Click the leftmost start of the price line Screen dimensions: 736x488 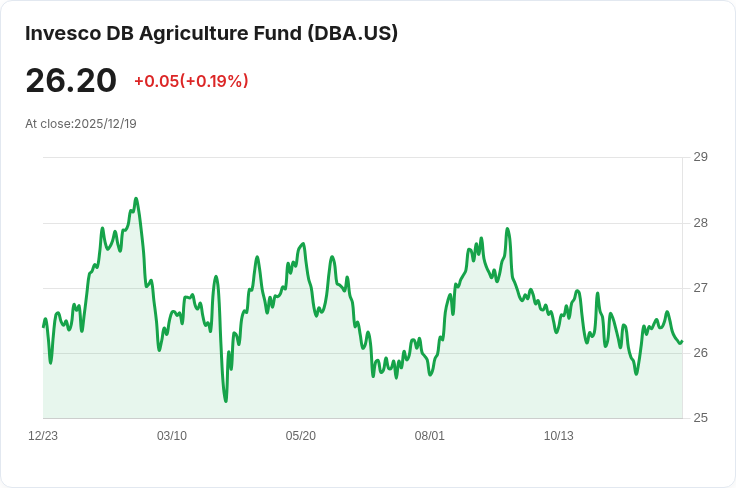pyautogui.click(x=44, y=325)
